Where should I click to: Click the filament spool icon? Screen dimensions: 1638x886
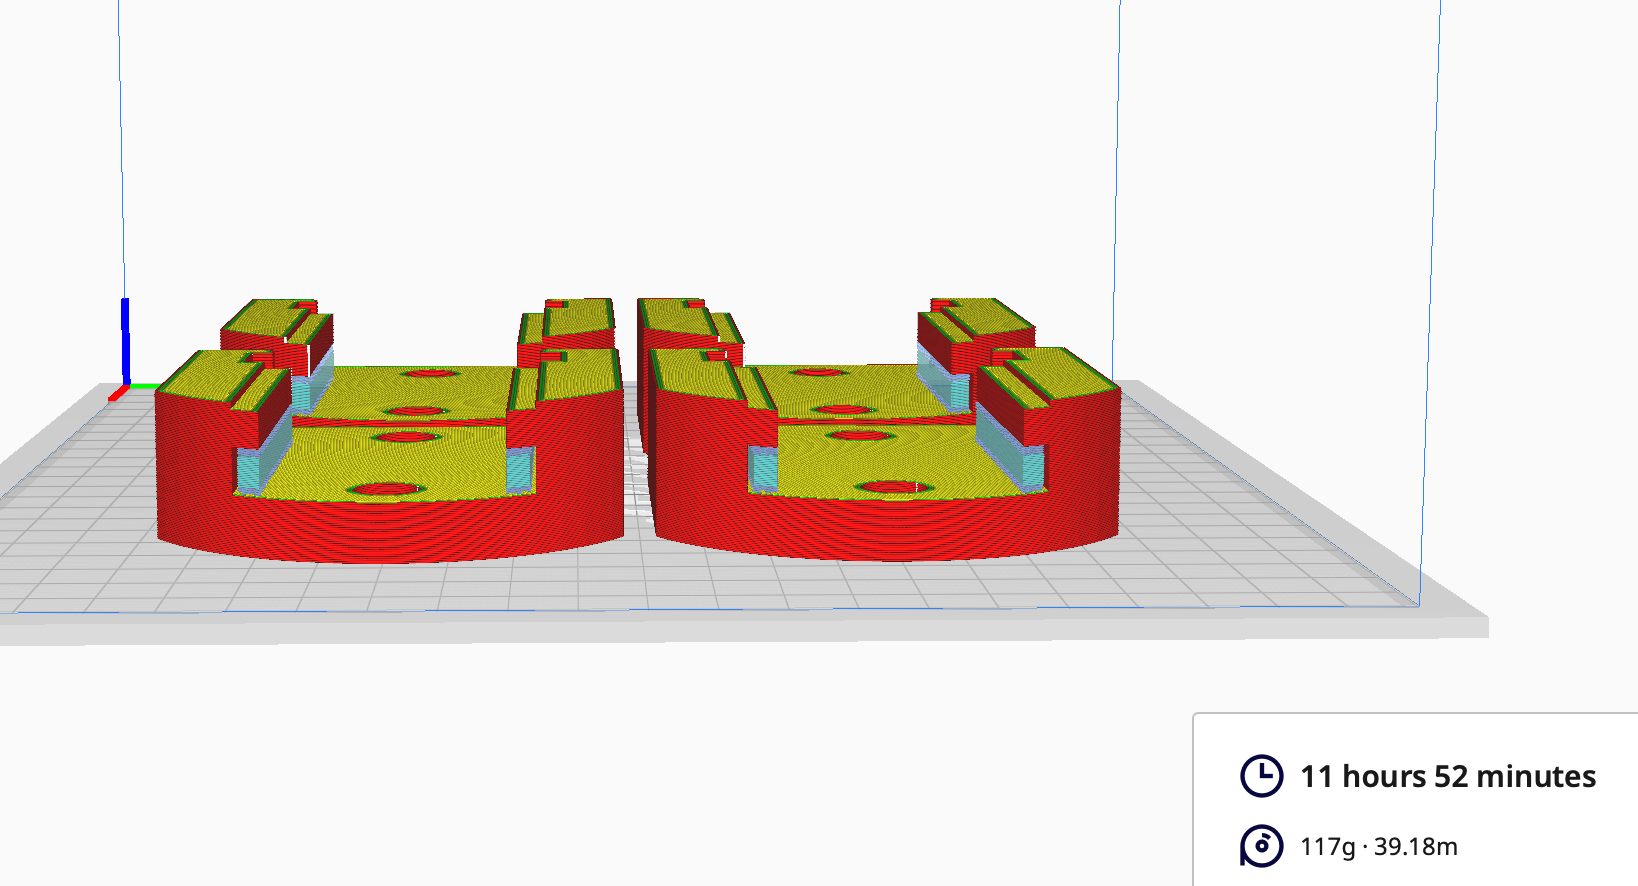pyautogui.click(x=1261, y=846)
